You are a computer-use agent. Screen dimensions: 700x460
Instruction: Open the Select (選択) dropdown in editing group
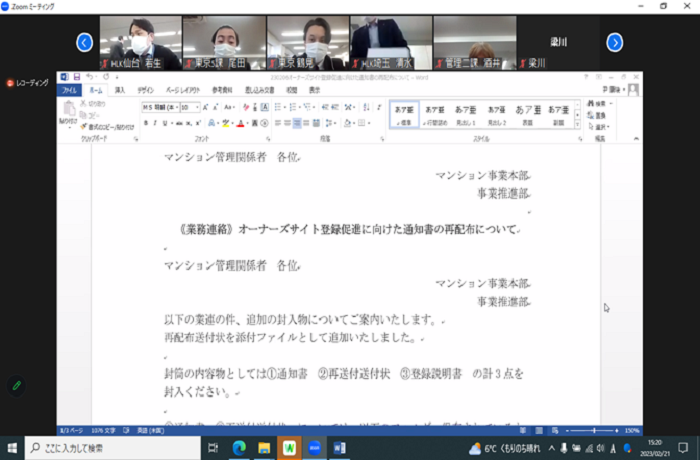[x=599, y=127]
